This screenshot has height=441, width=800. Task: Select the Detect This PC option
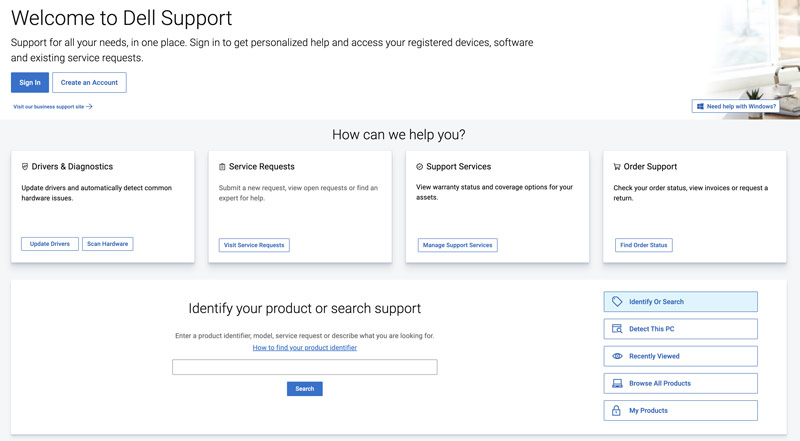point(681,329)
